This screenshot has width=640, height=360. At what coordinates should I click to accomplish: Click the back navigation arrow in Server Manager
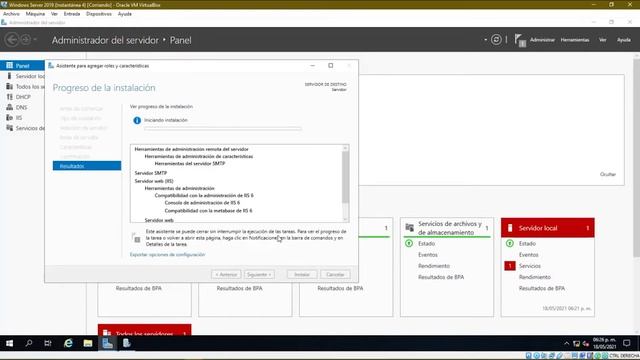tap(11, 40)
